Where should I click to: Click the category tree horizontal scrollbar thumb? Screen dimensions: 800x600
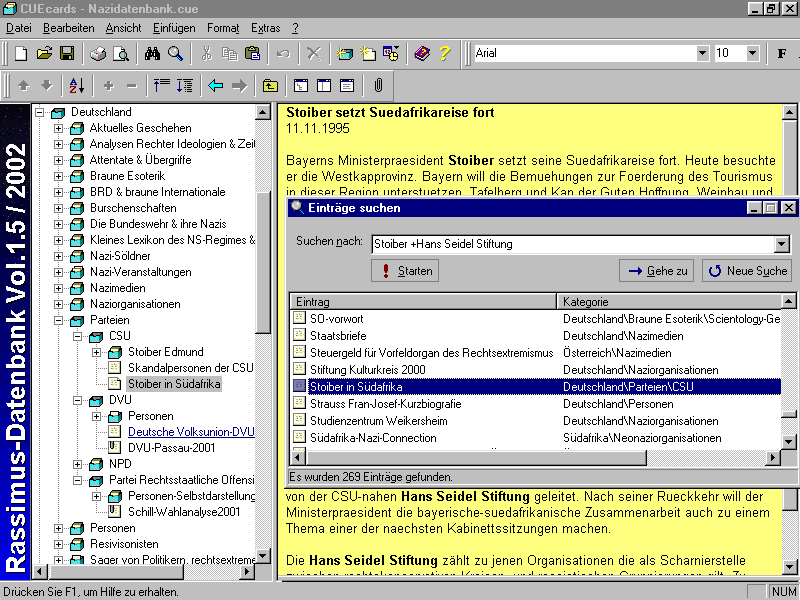[115, 571]
